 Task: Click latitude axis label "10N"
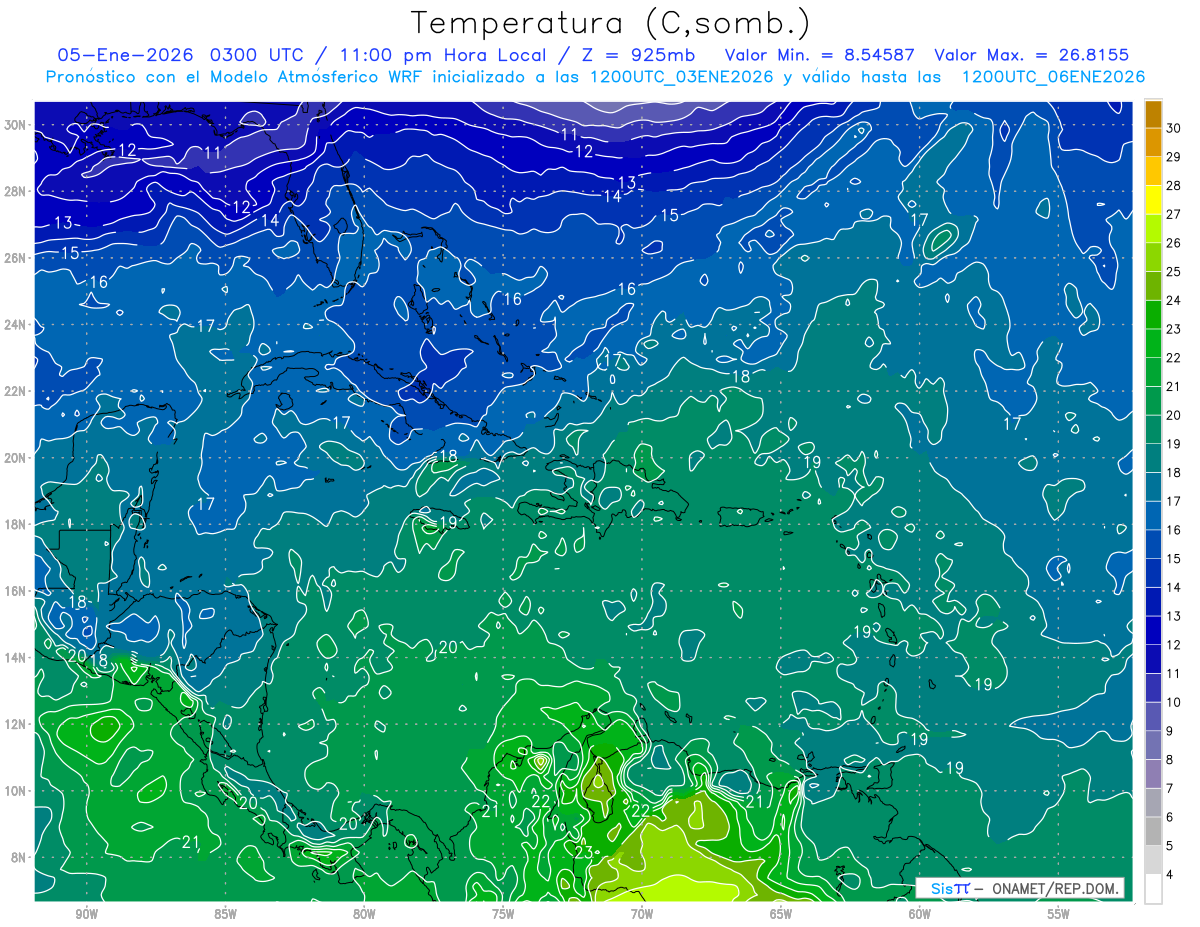pos(16,790)
